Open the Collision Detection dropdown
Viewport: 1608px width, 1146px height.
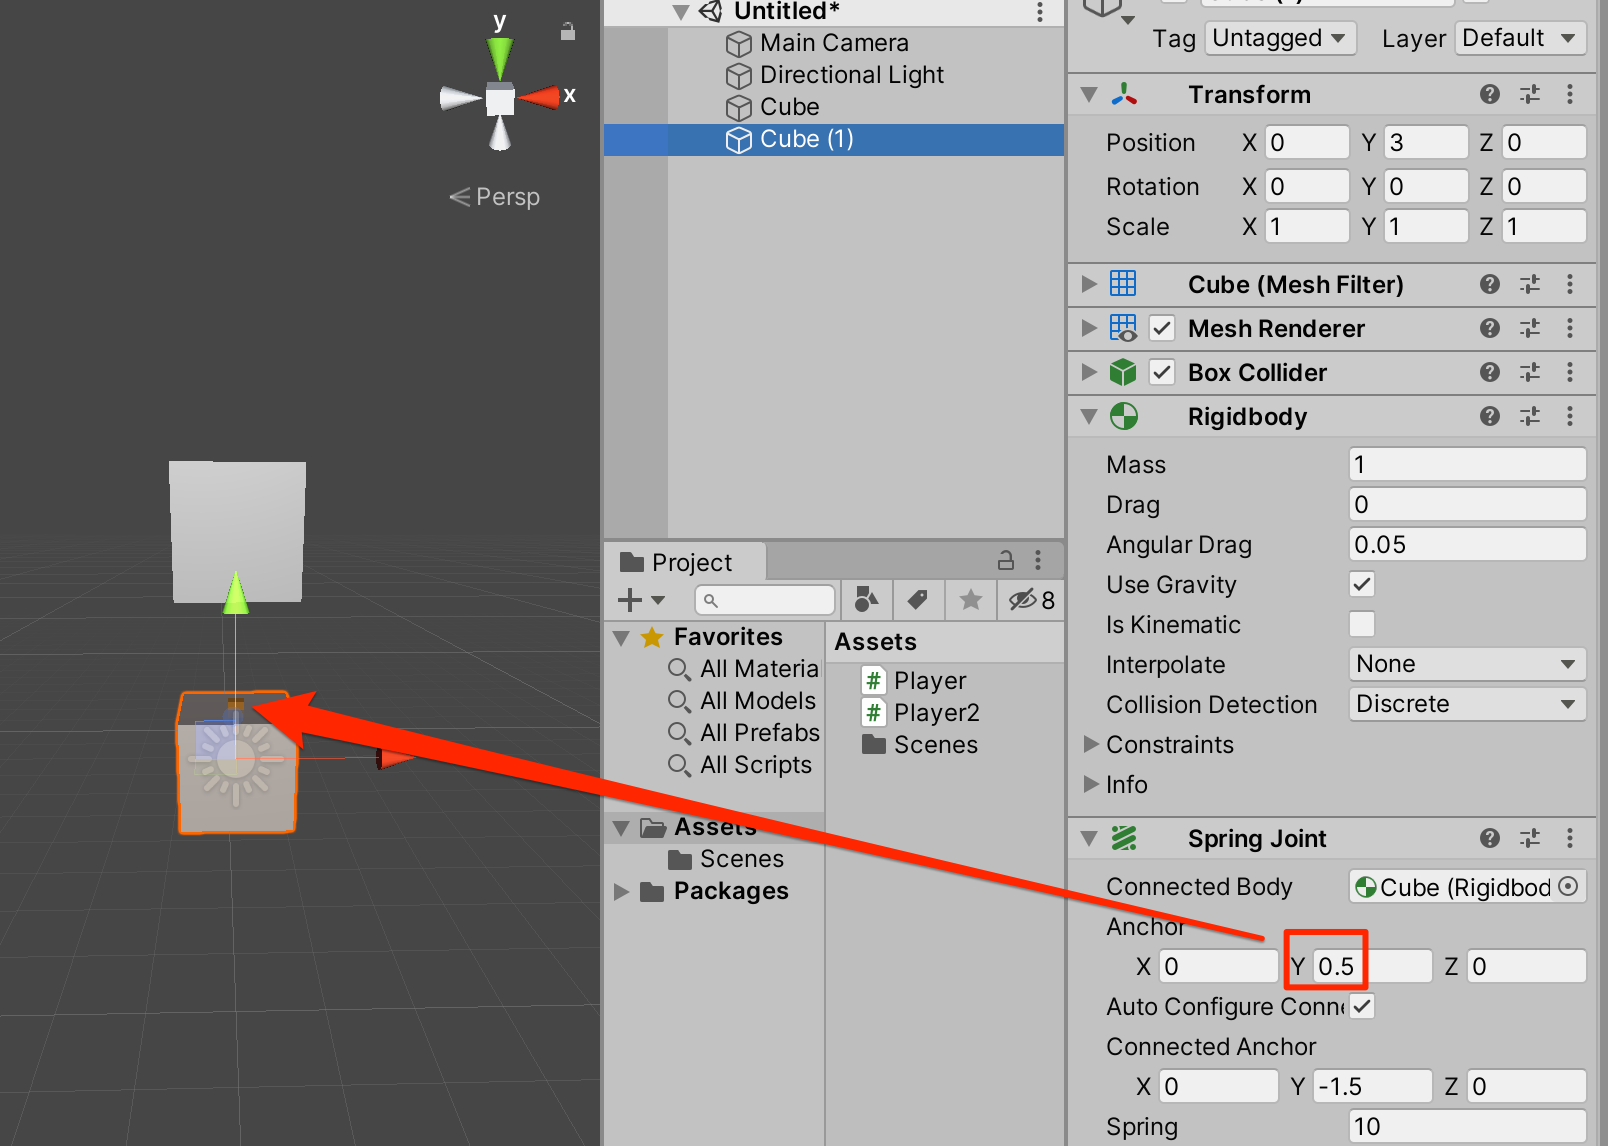click(x=1466, y=704)
